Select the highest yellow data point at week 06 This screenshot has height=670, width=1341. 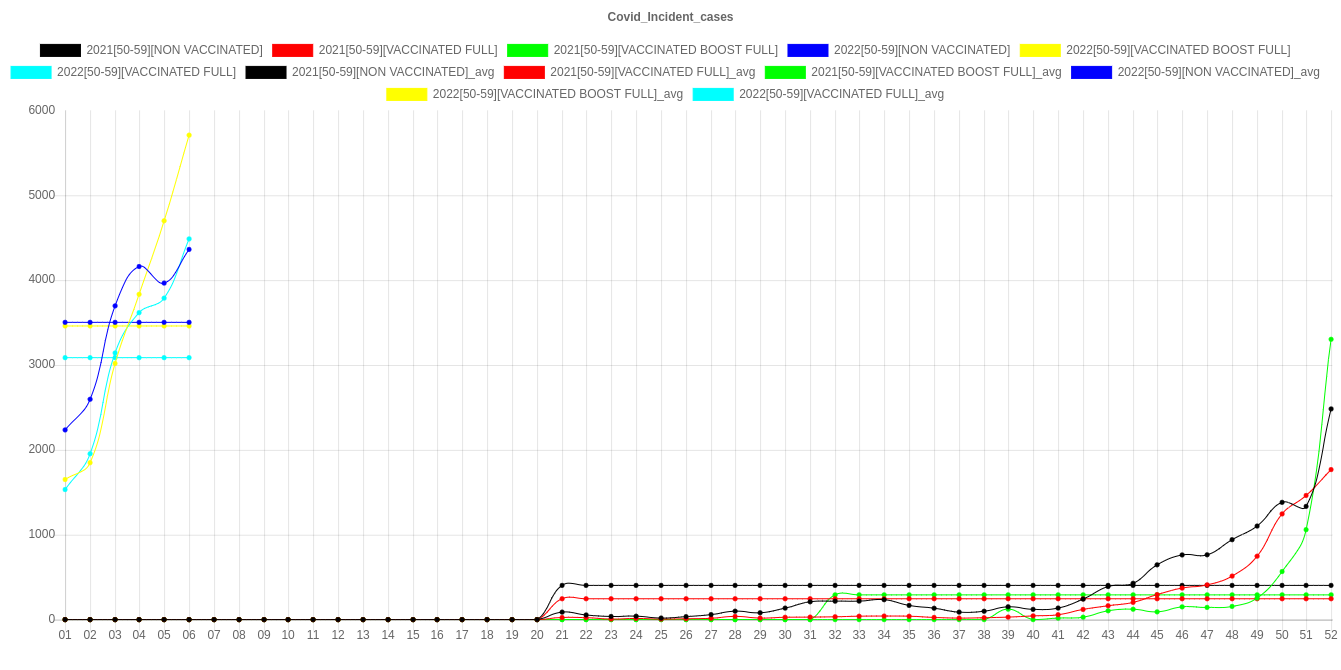(x=189, y=135)
